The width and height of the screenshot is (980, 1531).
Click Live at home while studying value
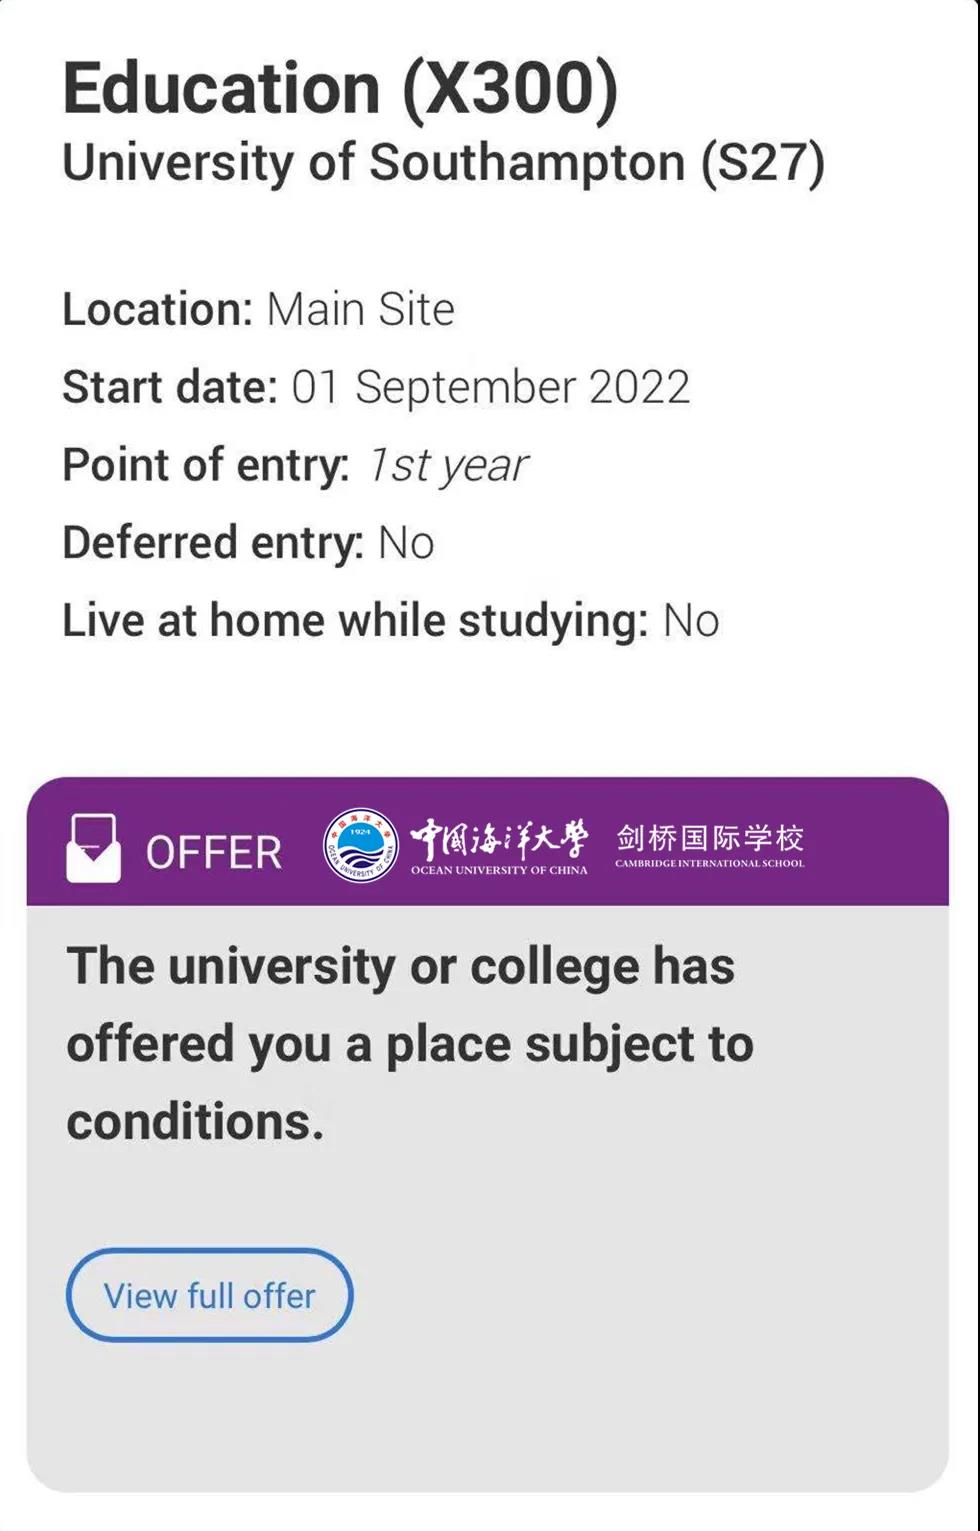(x=691, y=621)
